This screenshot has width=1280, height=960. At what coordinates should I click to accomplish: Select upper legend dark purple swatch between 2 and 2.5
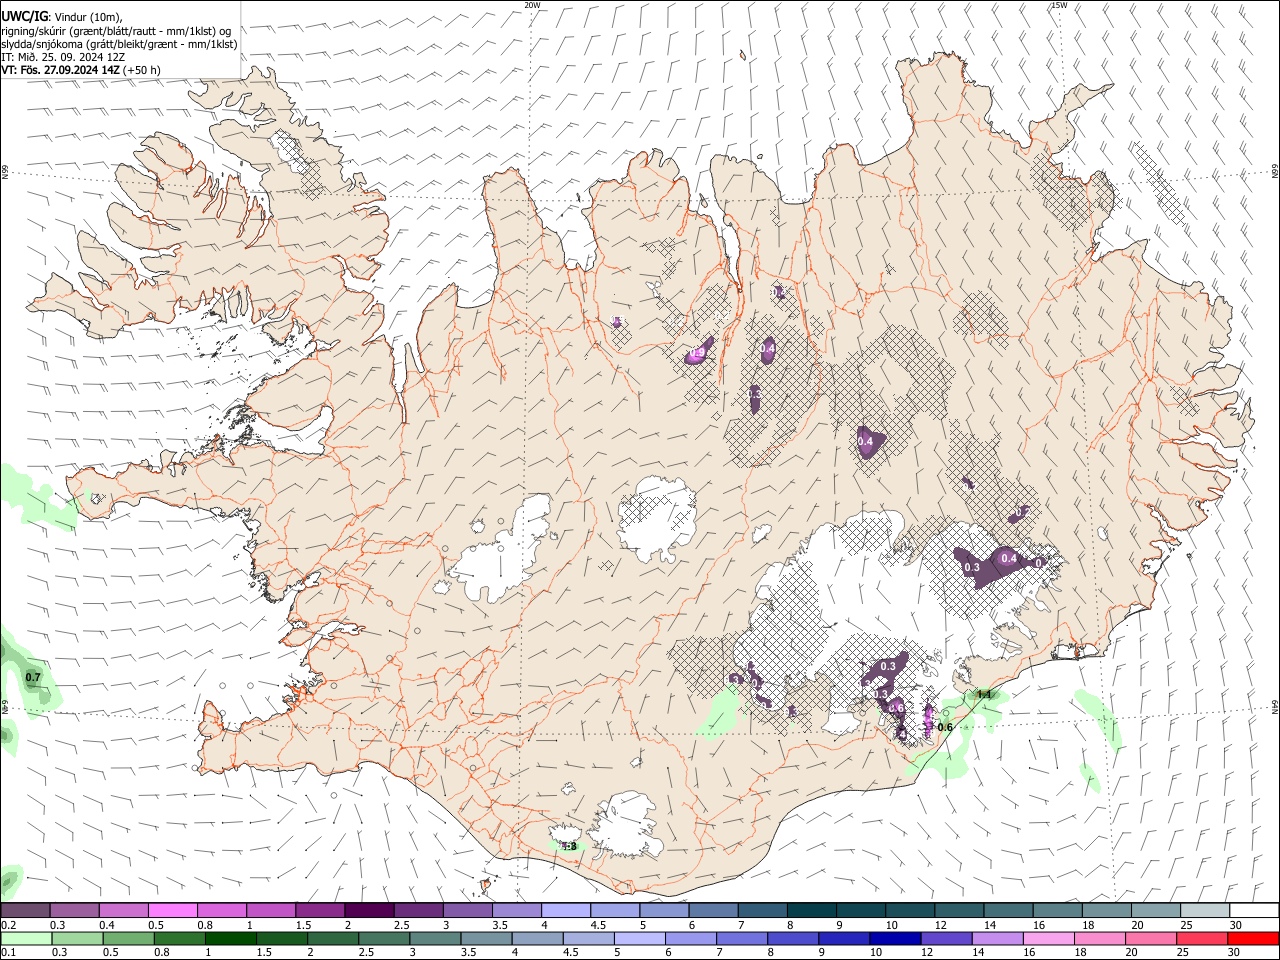368,910
